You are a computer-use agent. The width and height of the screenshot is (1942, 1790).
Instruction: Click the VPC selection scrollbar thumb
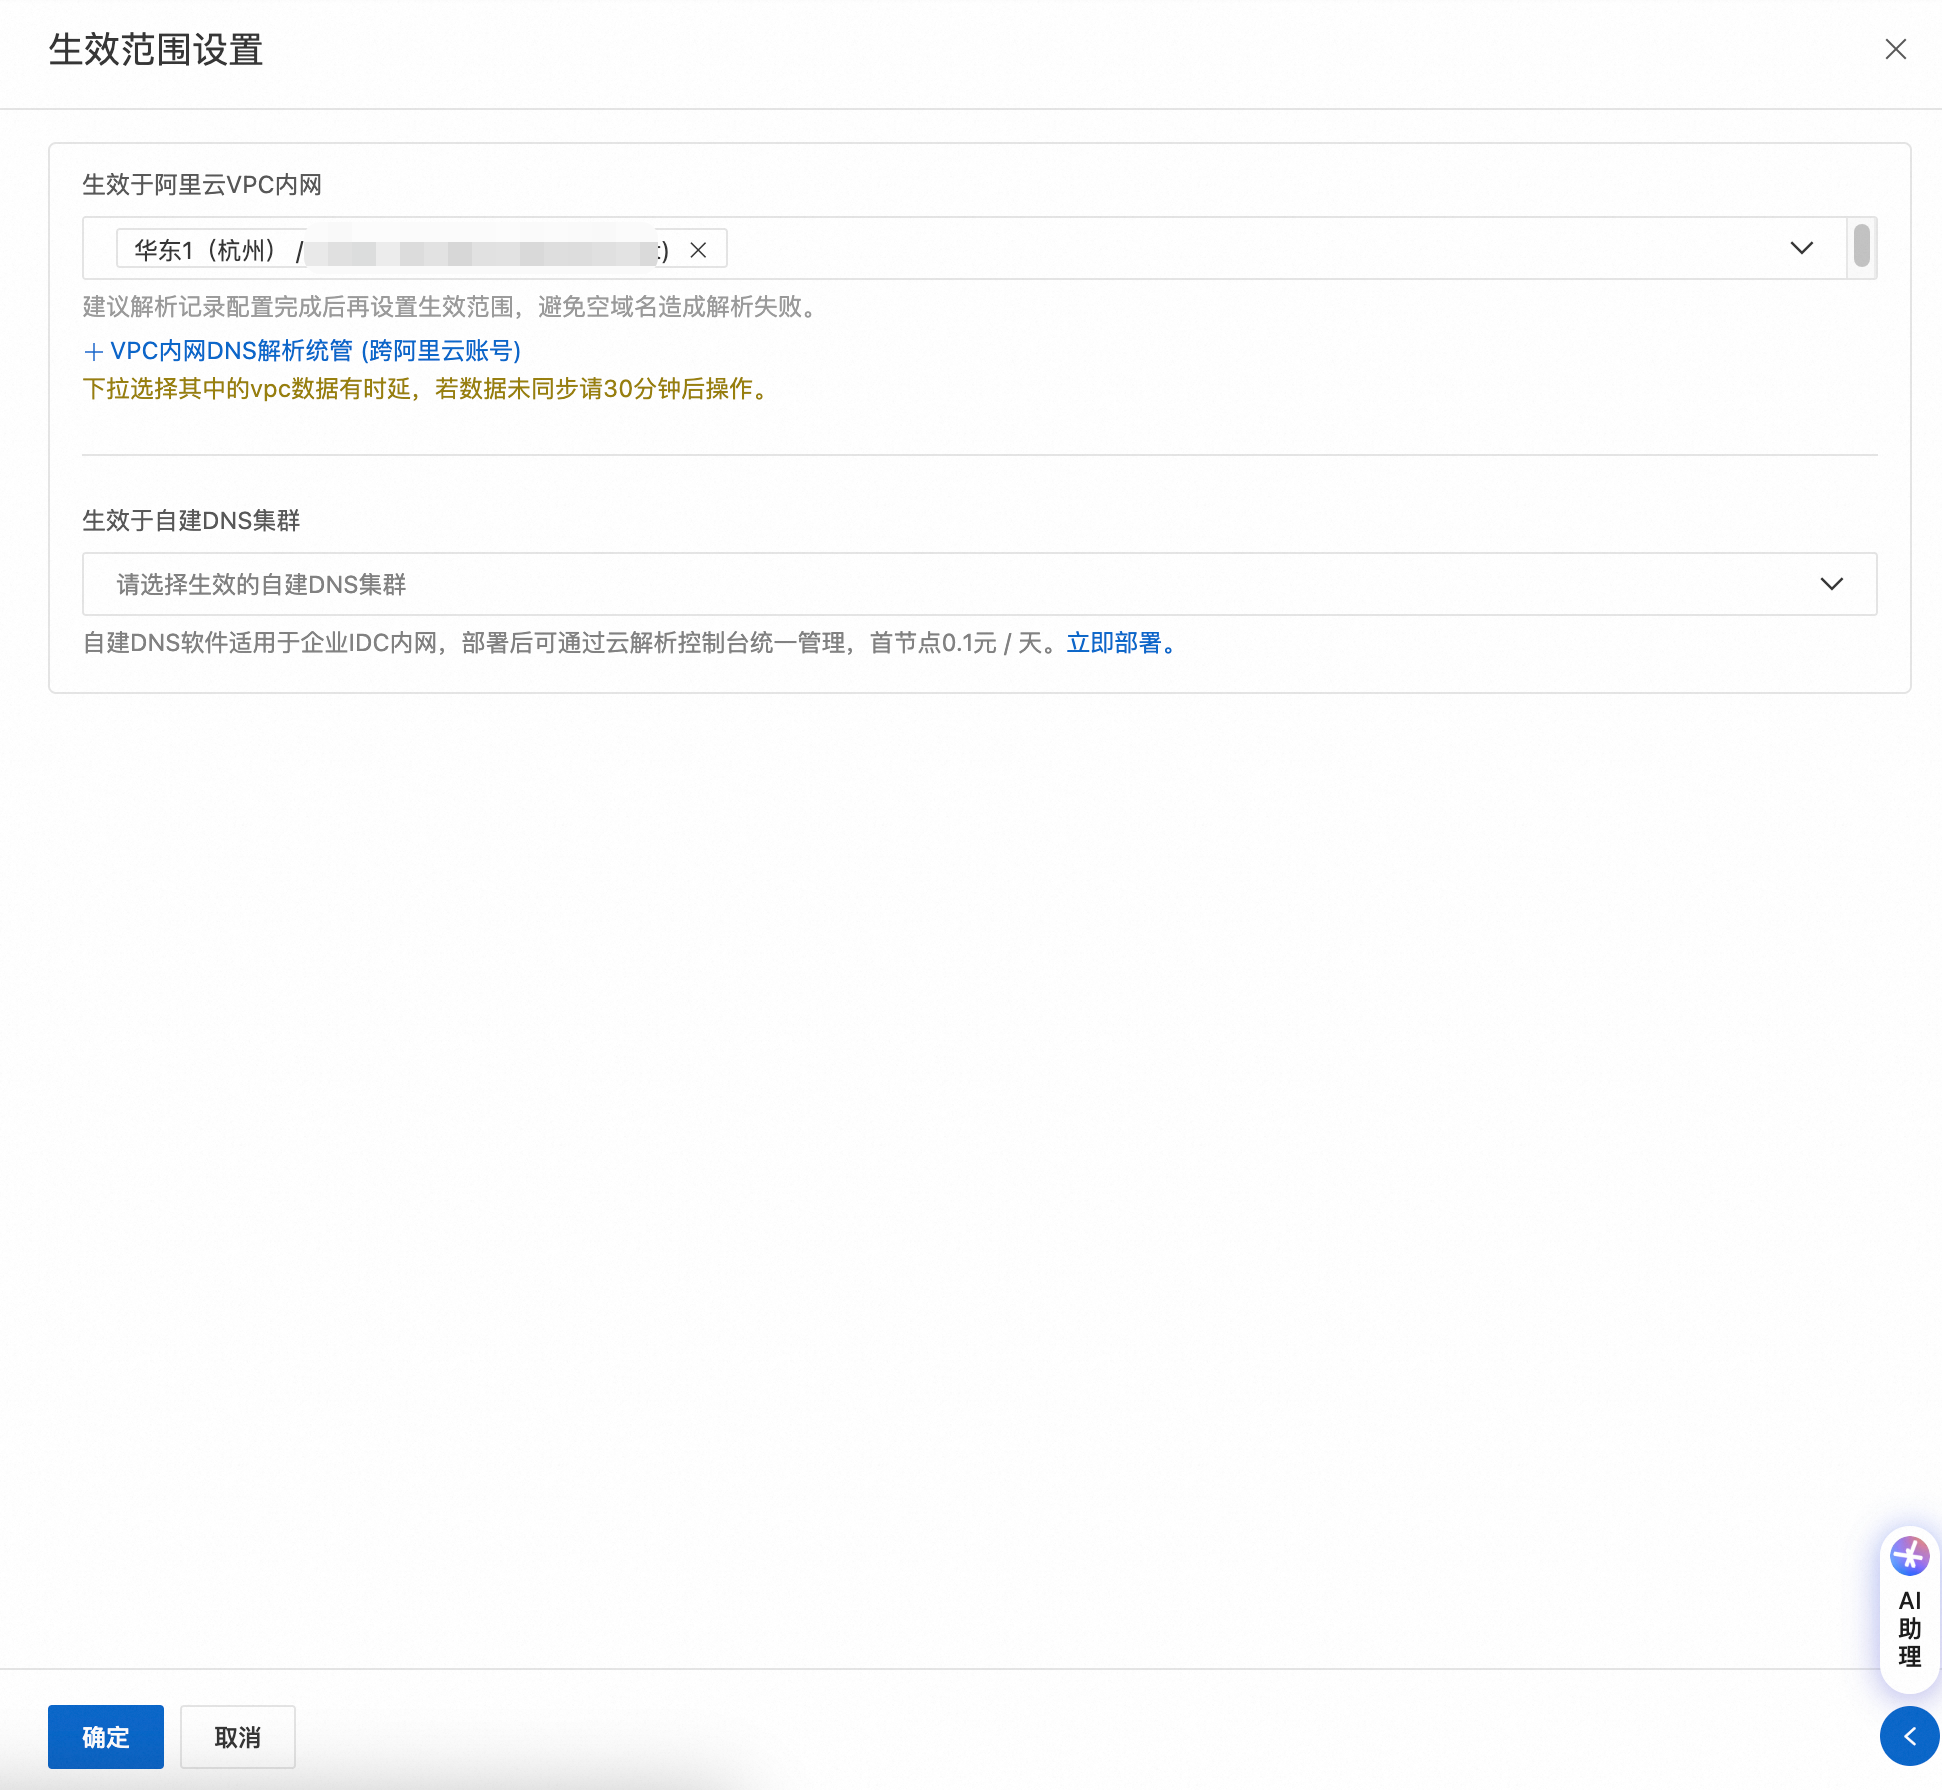pos(1861,246)
